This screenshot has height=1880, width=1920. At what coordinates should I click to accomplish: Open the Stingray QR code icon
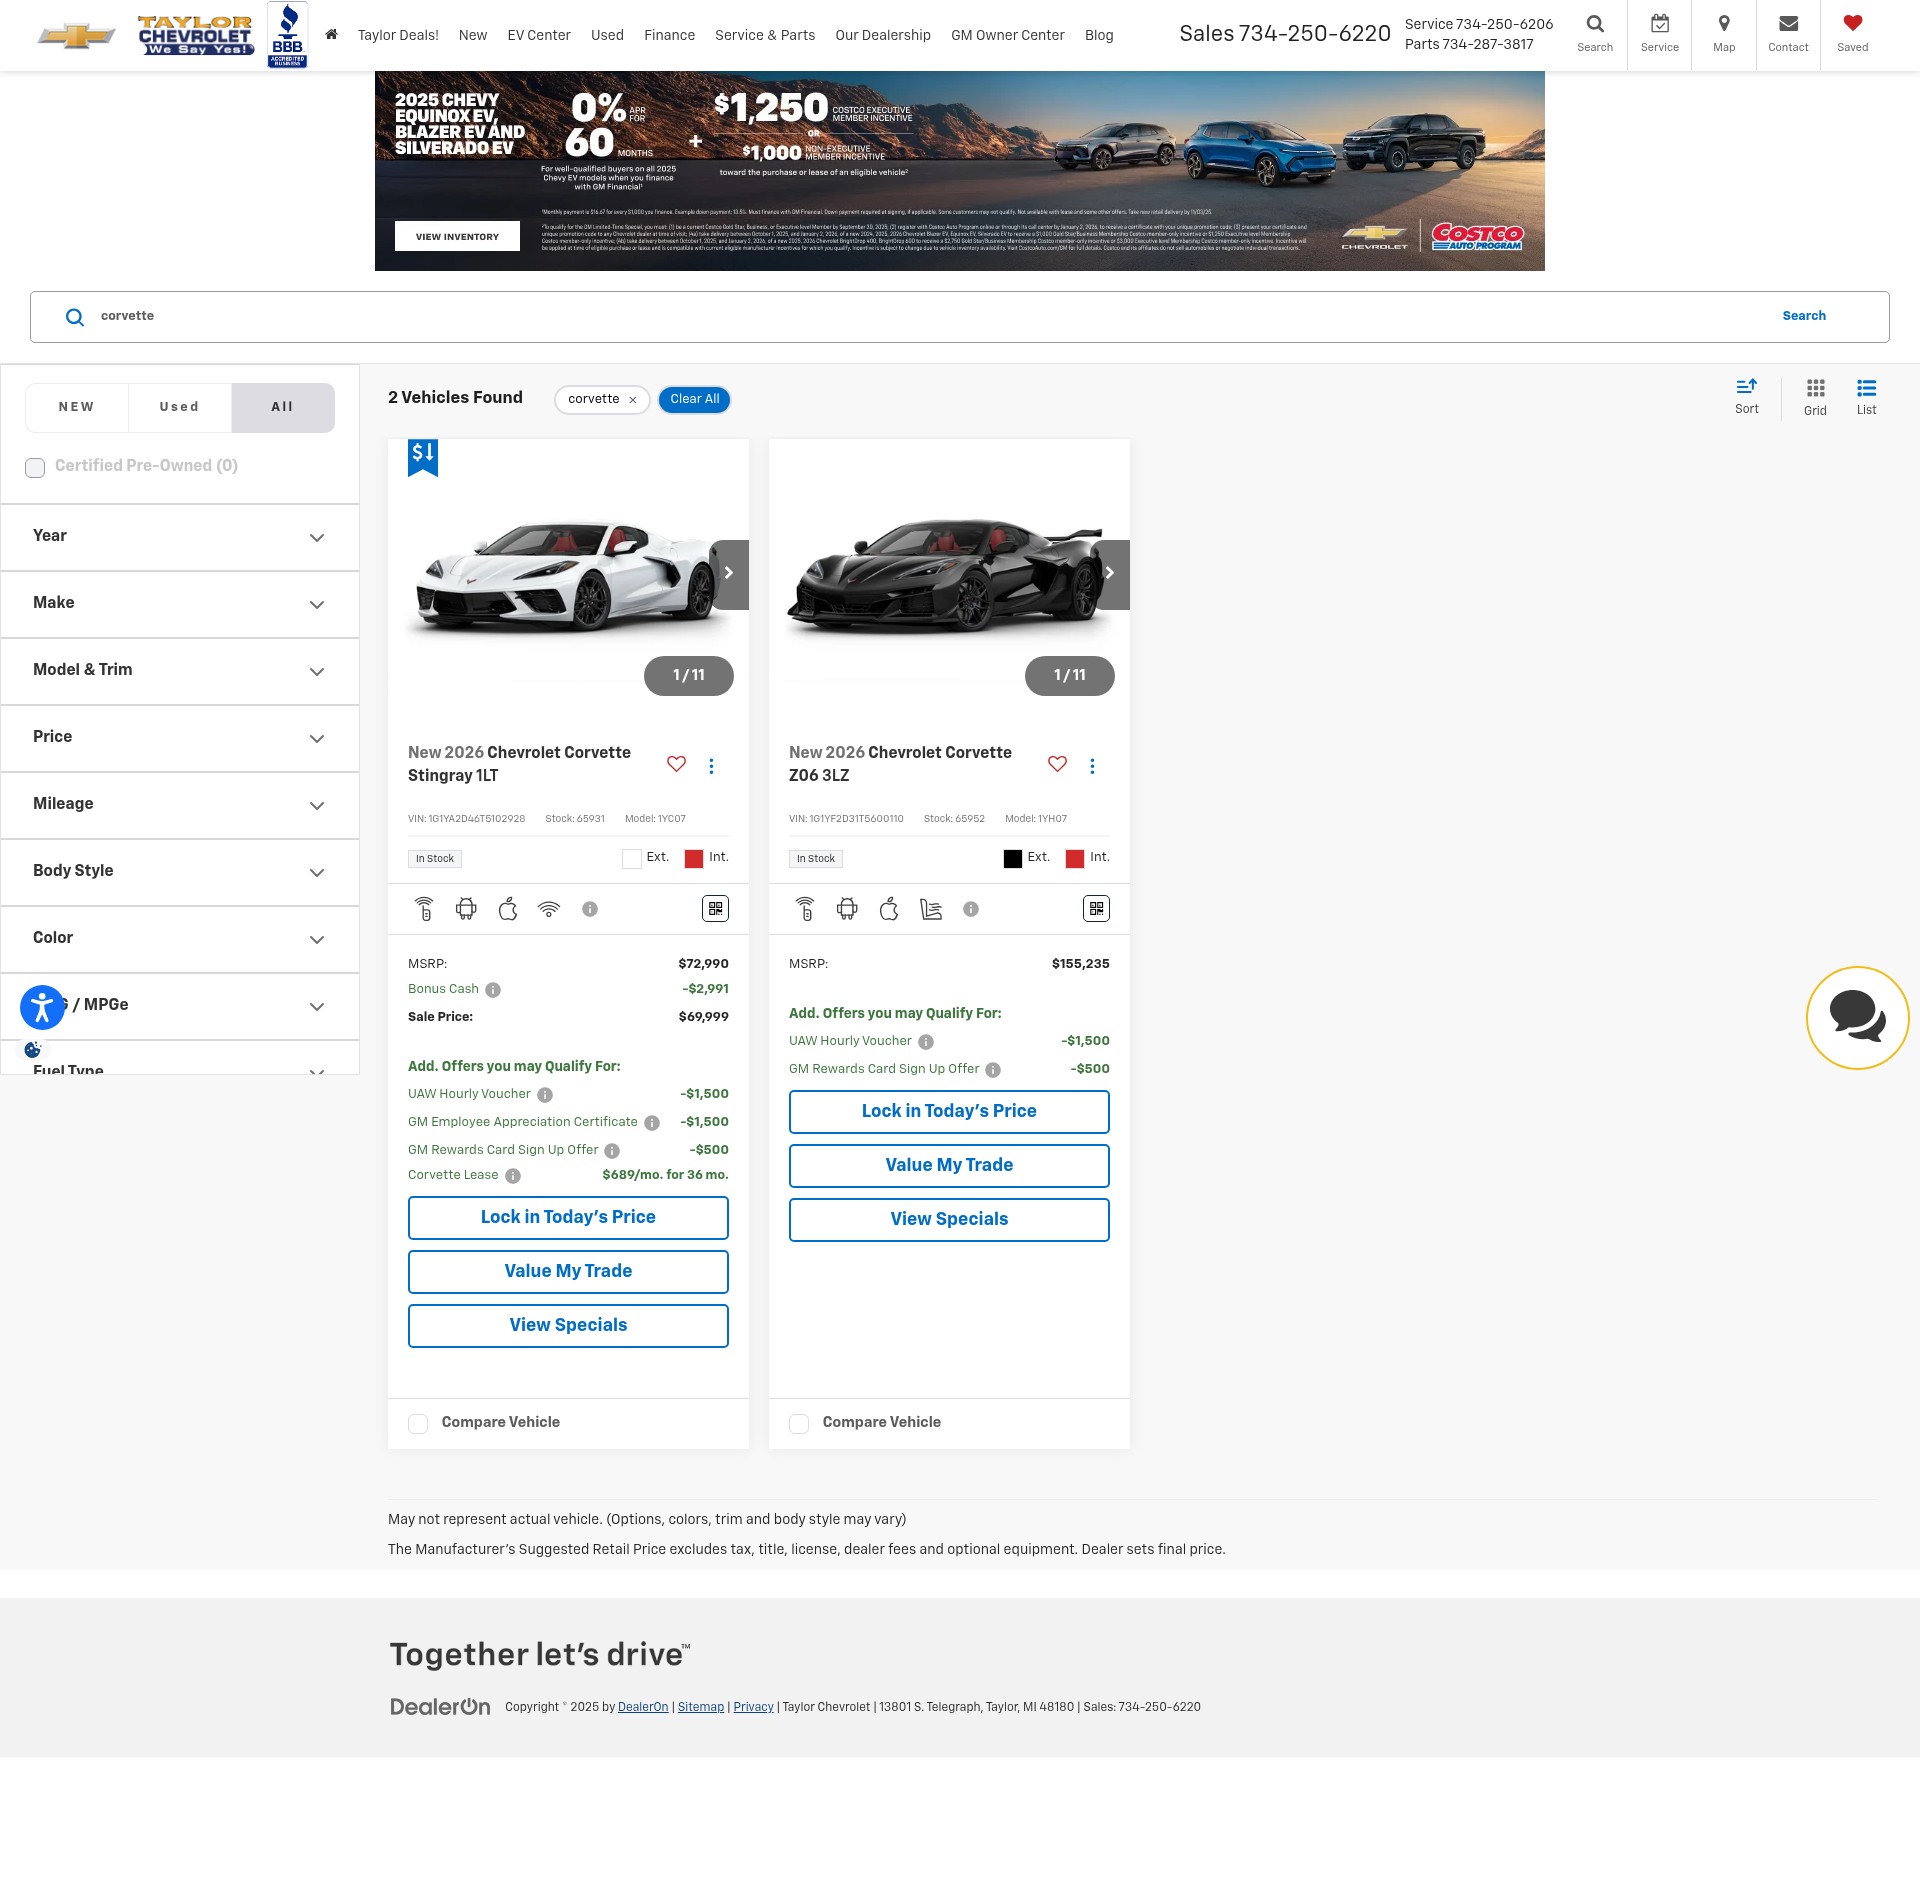click(x=716, y=908)
